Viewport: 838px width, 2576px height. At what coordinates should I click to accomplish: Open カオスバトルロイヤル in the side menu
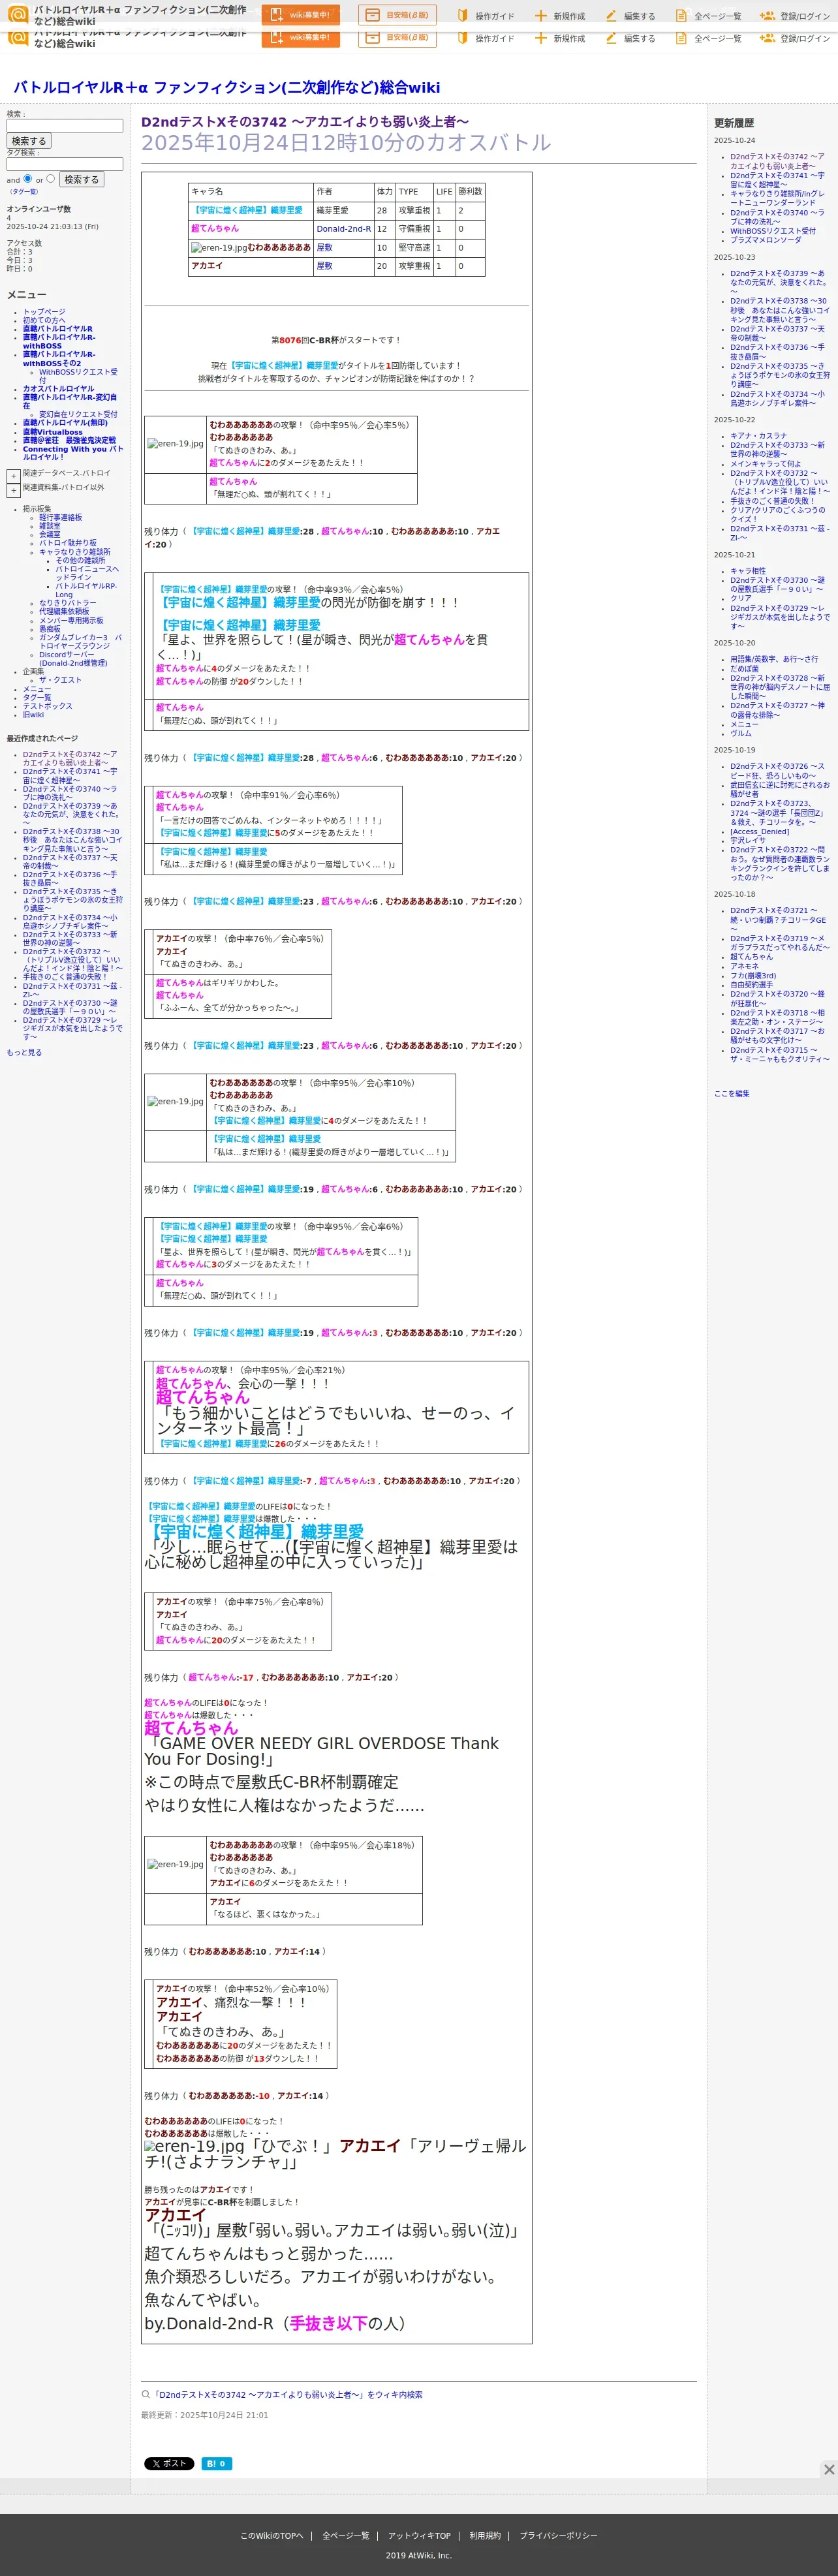(58, 389)
